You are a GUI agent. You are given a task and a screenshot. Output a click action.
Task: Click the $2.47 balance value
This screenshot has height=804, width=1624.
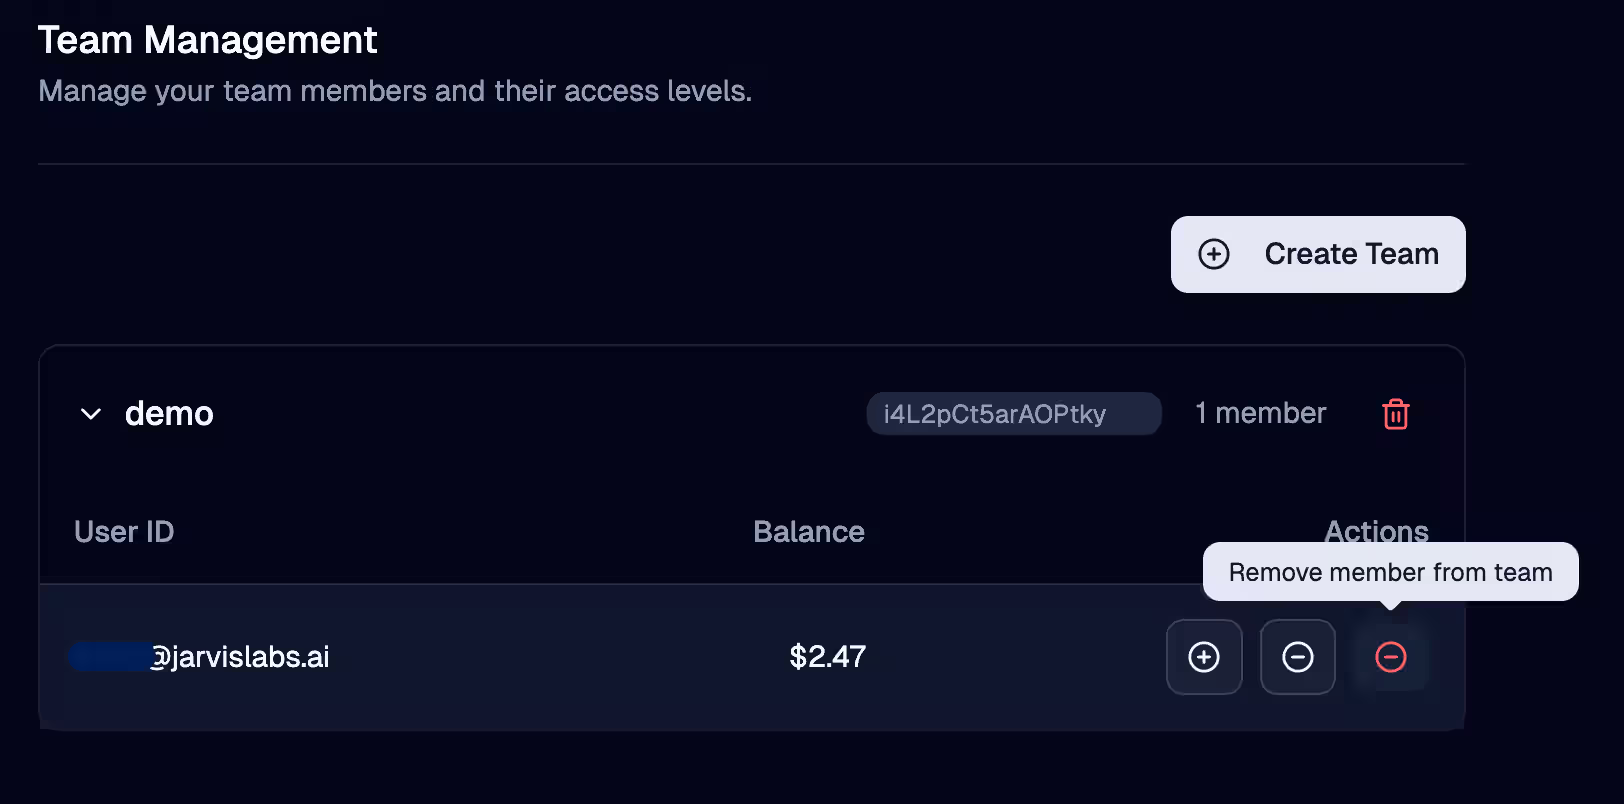click(828, 657)
